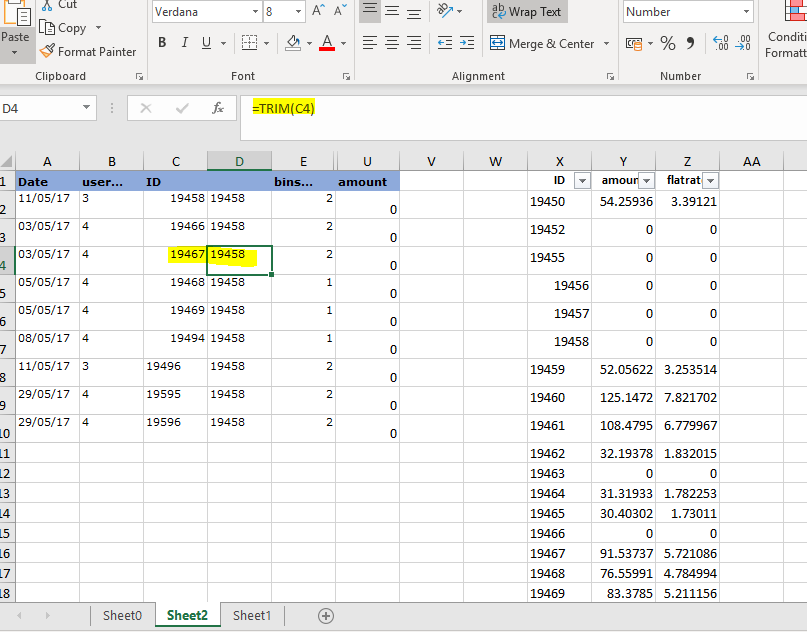This screenshot has width=807, height=632.
Task: Toggle Underline formatting
Action: point(206,43)
